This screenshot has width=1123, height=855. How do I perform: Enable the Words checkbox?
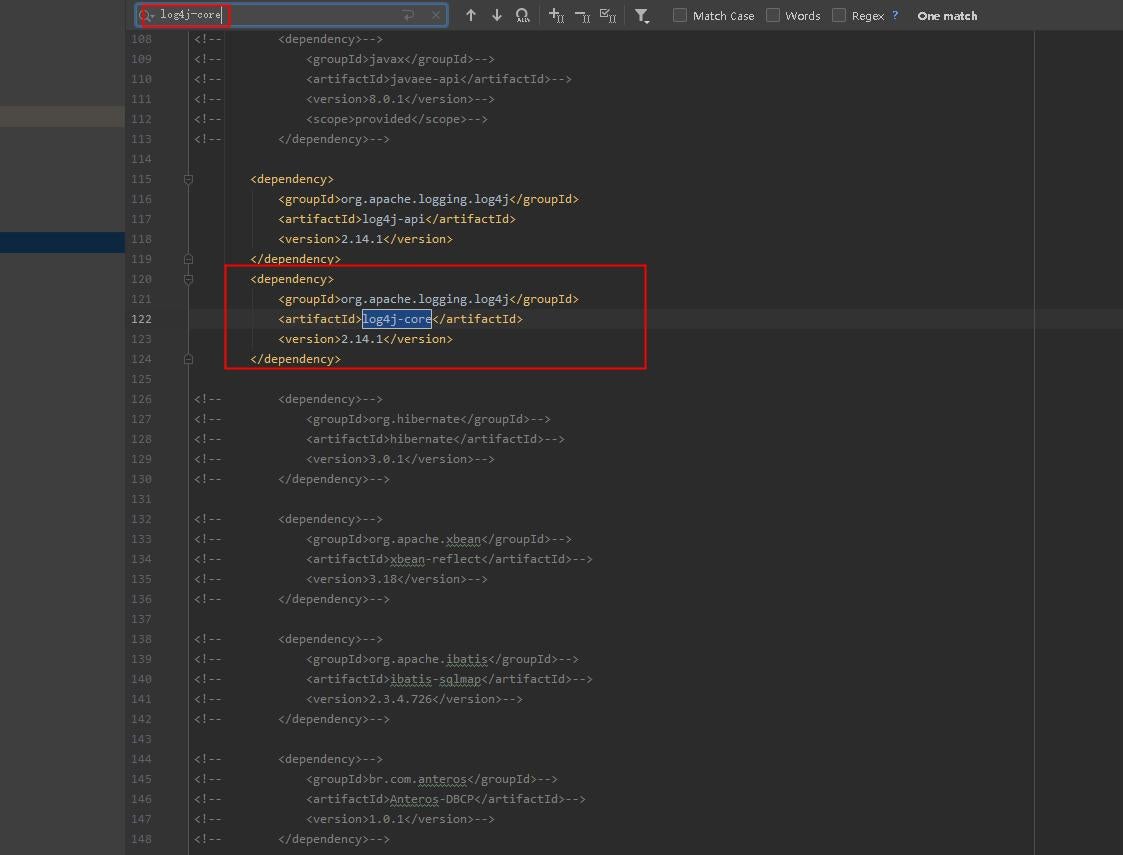point(773,15)
